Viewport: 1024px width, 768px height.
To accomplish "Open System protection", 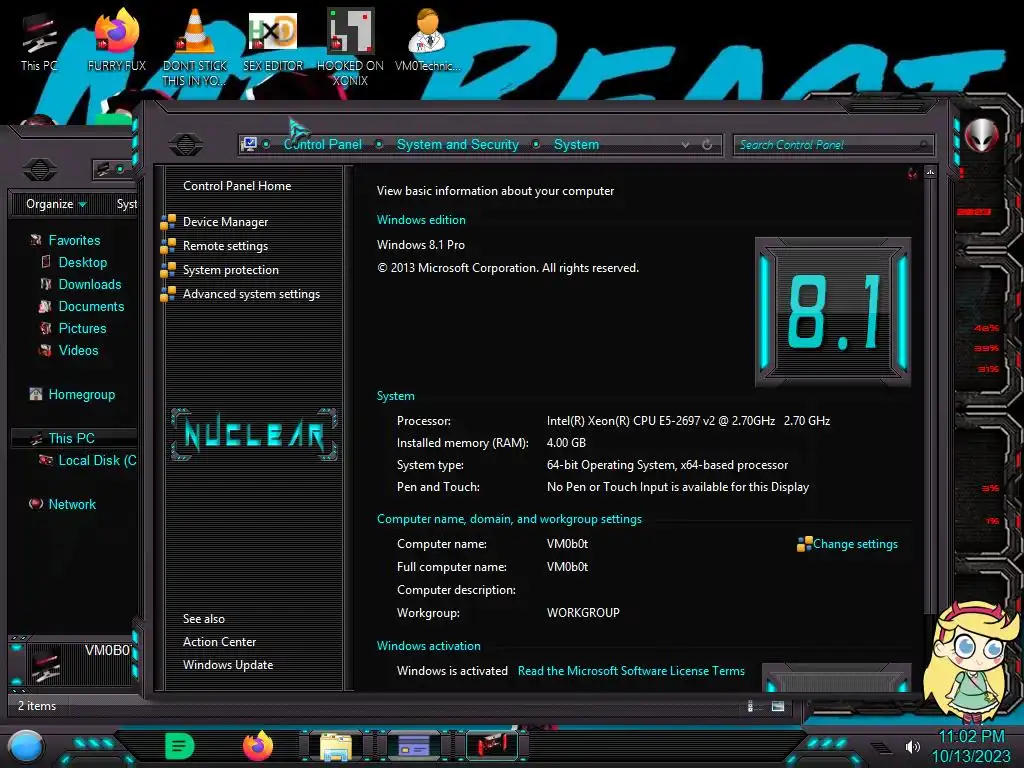I will (x=231, y=270).
